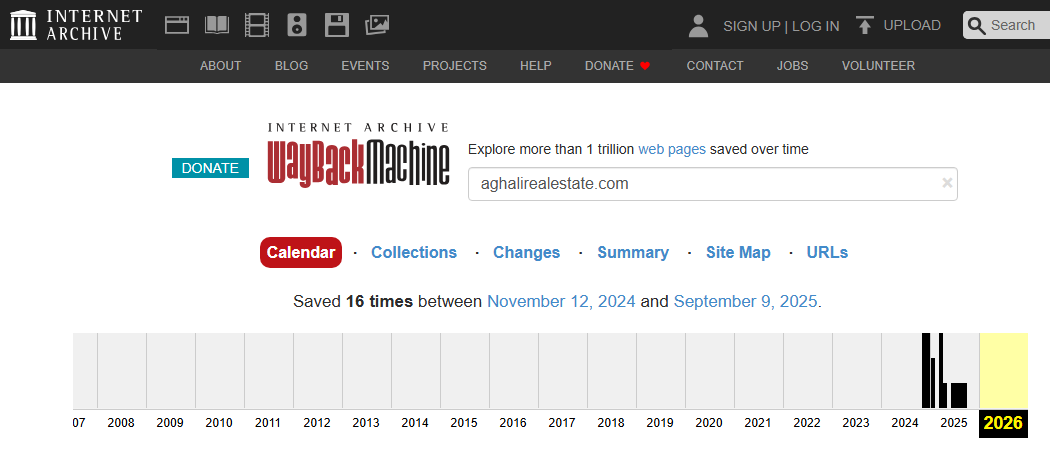Open the Video film strip icon

tap(256, 25)
